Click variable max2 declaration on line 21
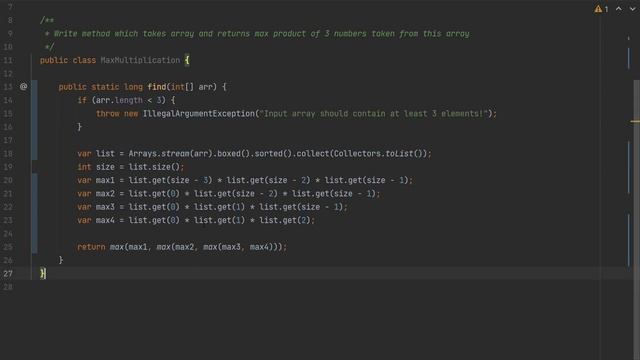The image size is (640, 360). point(105,193)
